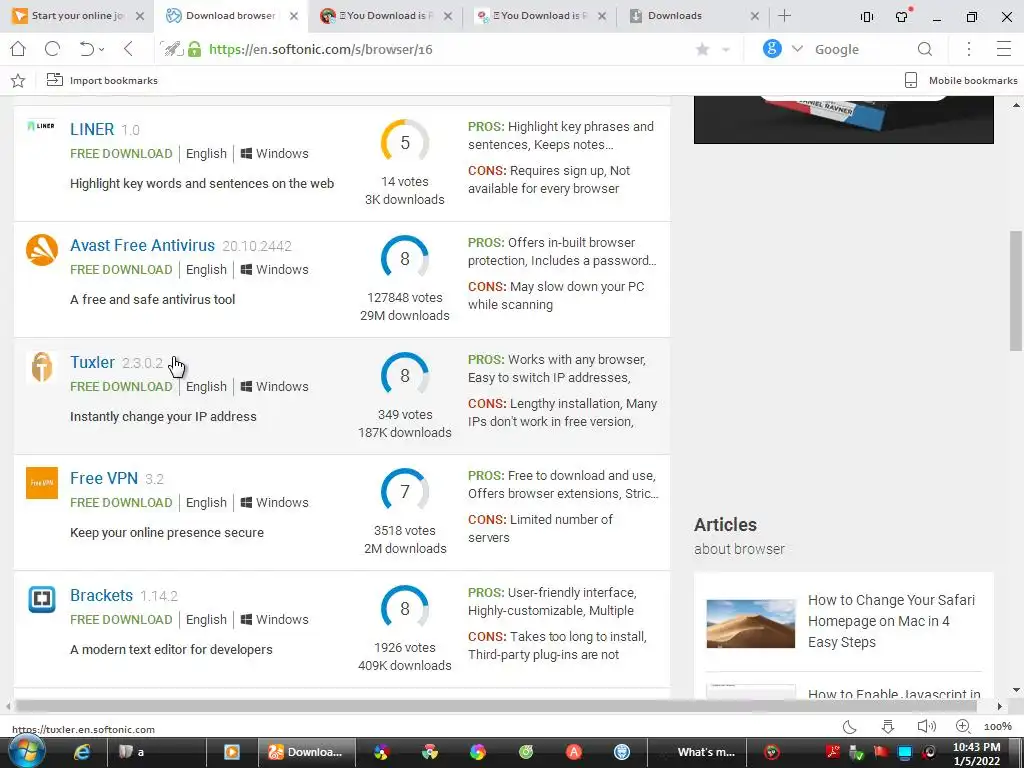Click the orange Free VPN logo icon
The image size is (1024, 768).
pos(42,483)
